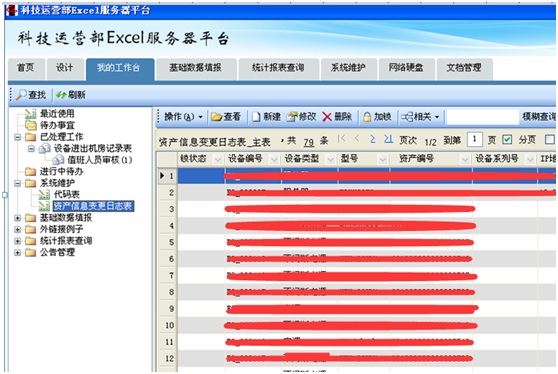Image resolution: width=558 pixels, height=374 pixels.
Task: Open the 相关 dropdown menu
Action: click(420, 117)
